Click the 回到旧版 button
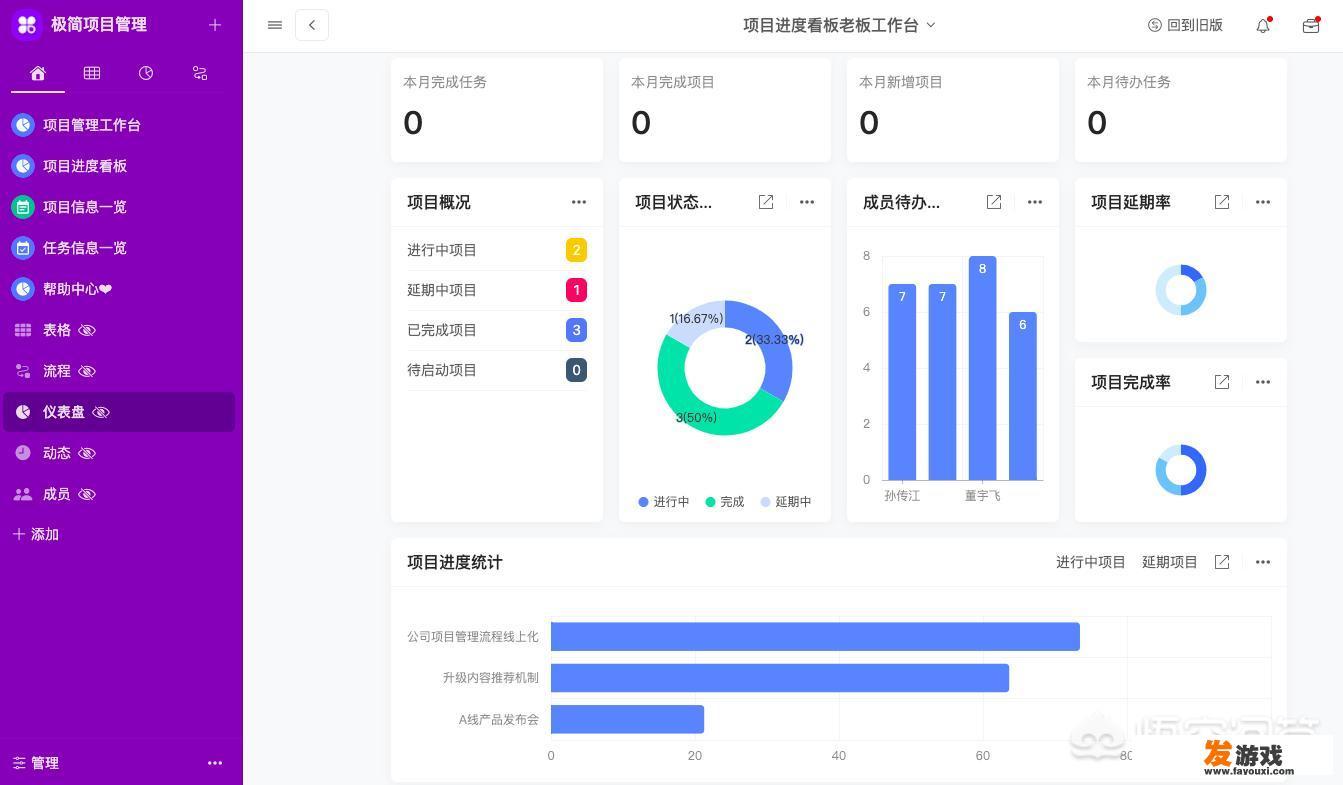 [1185, 25]
